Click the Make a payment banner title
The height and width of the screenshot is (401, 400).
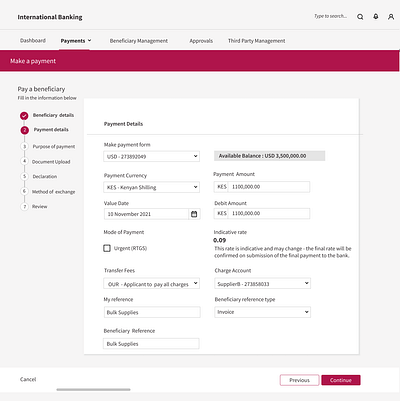click(x=33, y=61)
